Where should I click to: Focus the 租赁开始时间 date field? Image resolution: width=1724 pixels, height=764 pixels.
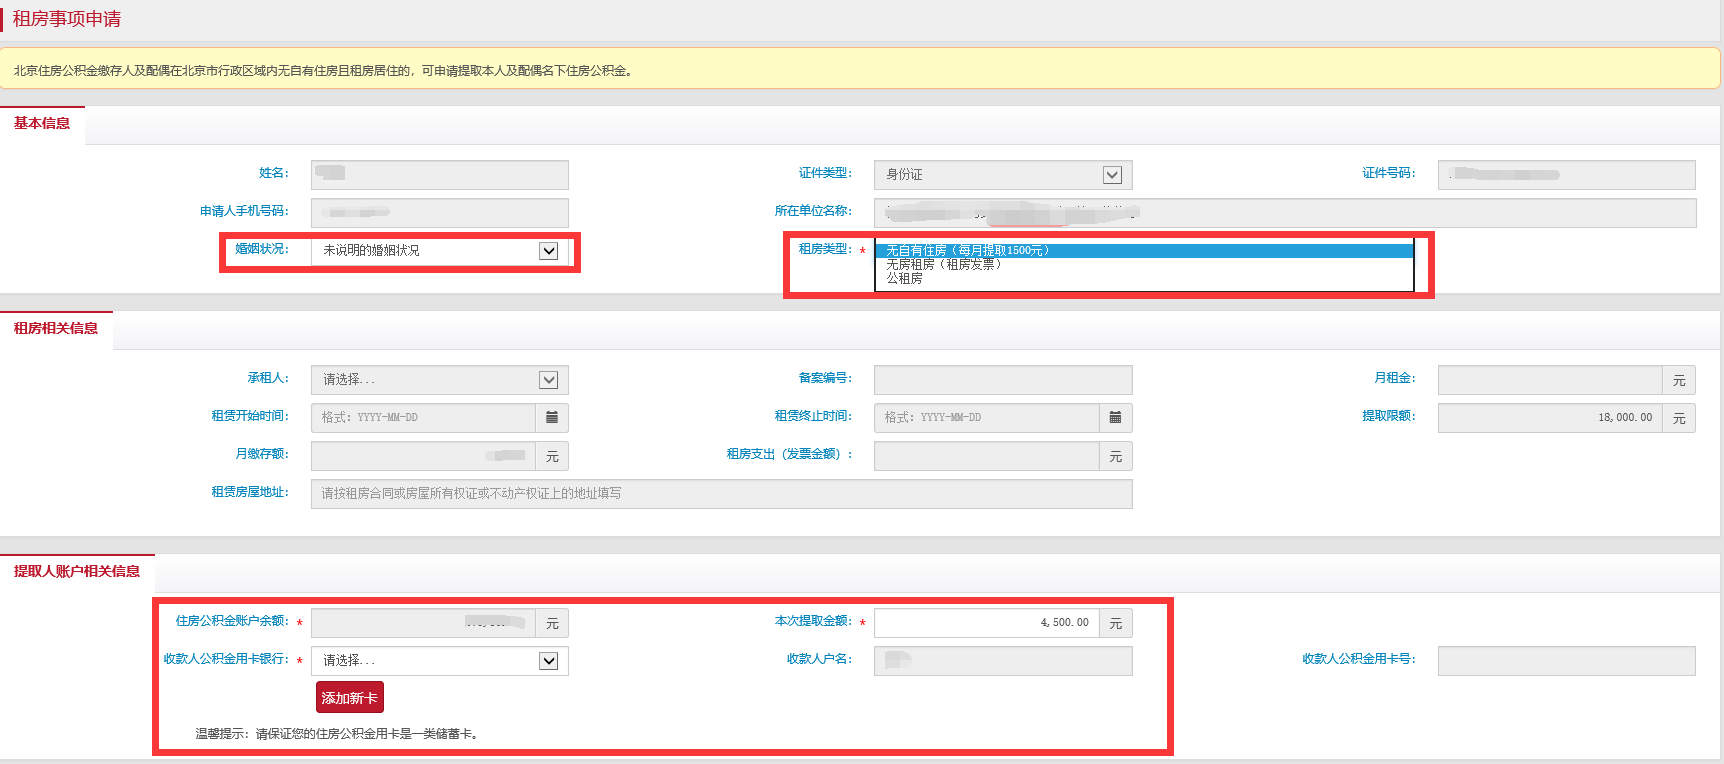click(x=423, y=418)
